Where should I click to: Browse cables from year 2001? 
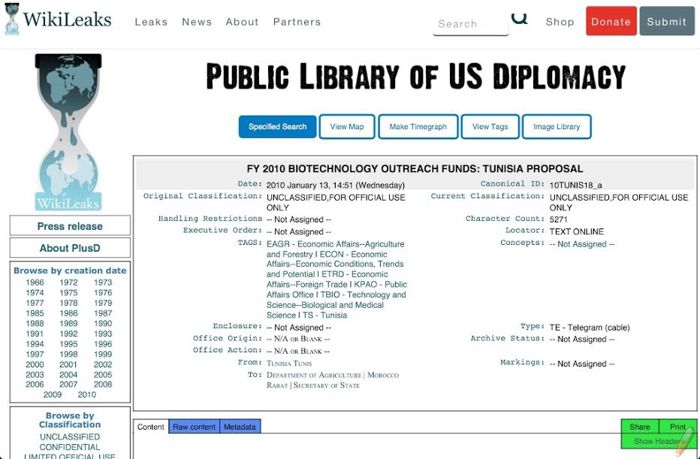coord(68,364)
